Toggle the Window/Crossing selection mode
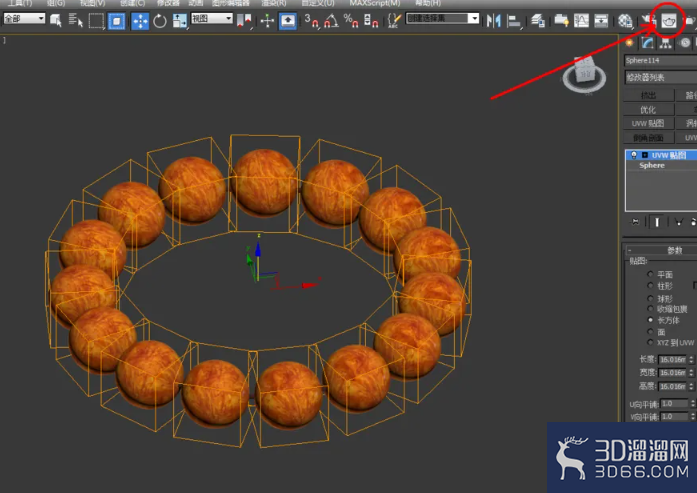This screenshot has height=493, width=697. click(x=116, y=21)
